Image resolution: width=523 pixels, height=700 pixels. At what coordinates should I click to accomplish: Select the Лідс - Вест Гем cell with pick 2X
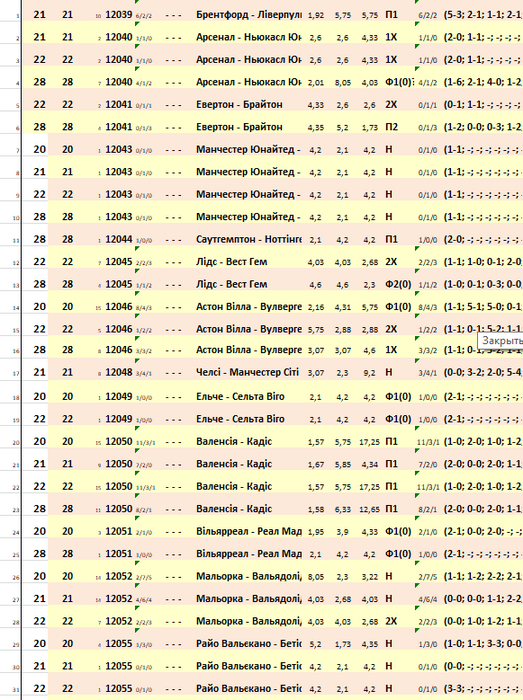(x=232, y=262)
